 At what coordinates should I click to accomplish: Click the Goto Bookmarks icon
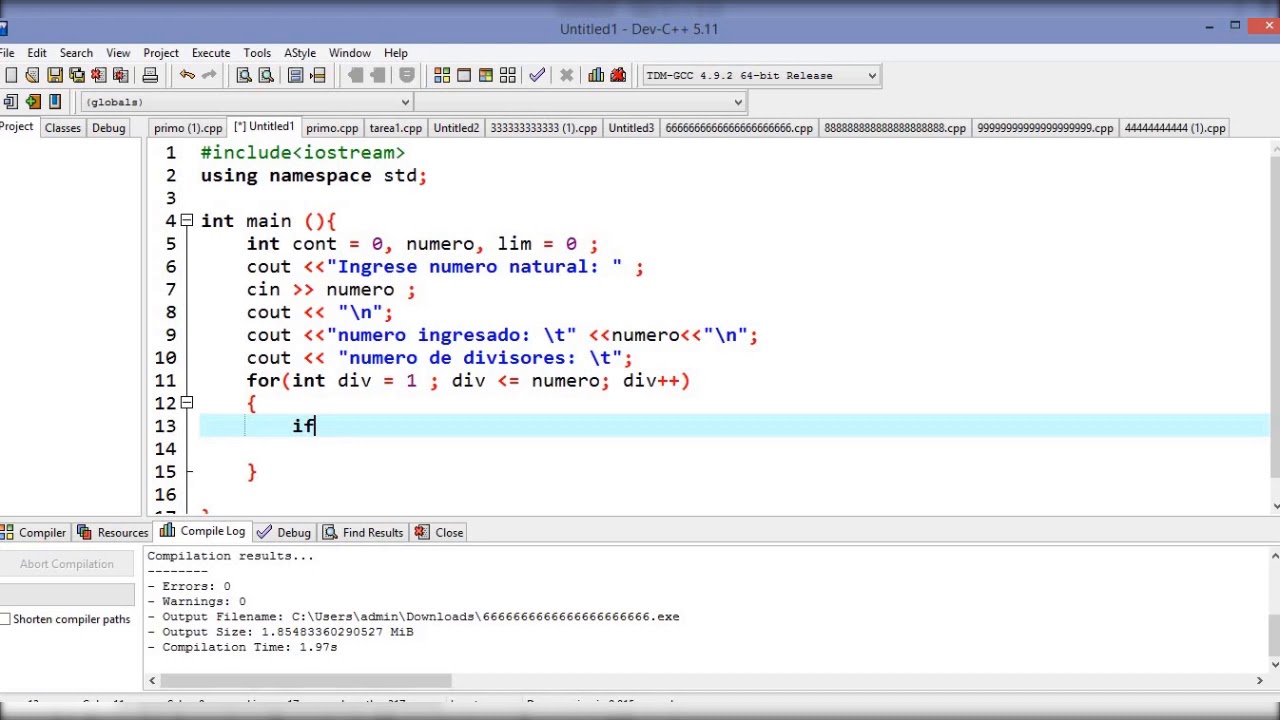55,102
